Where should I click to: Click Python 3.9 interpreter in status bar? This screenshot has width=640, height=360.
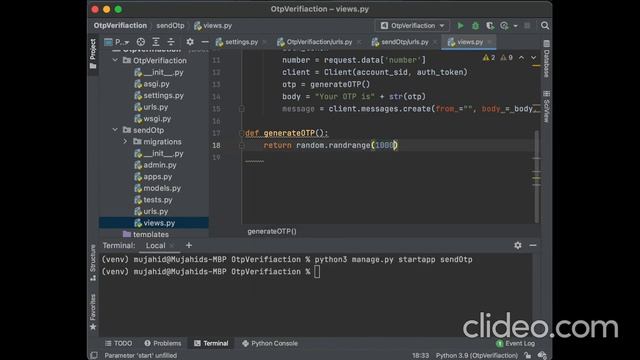click(477, 356)
